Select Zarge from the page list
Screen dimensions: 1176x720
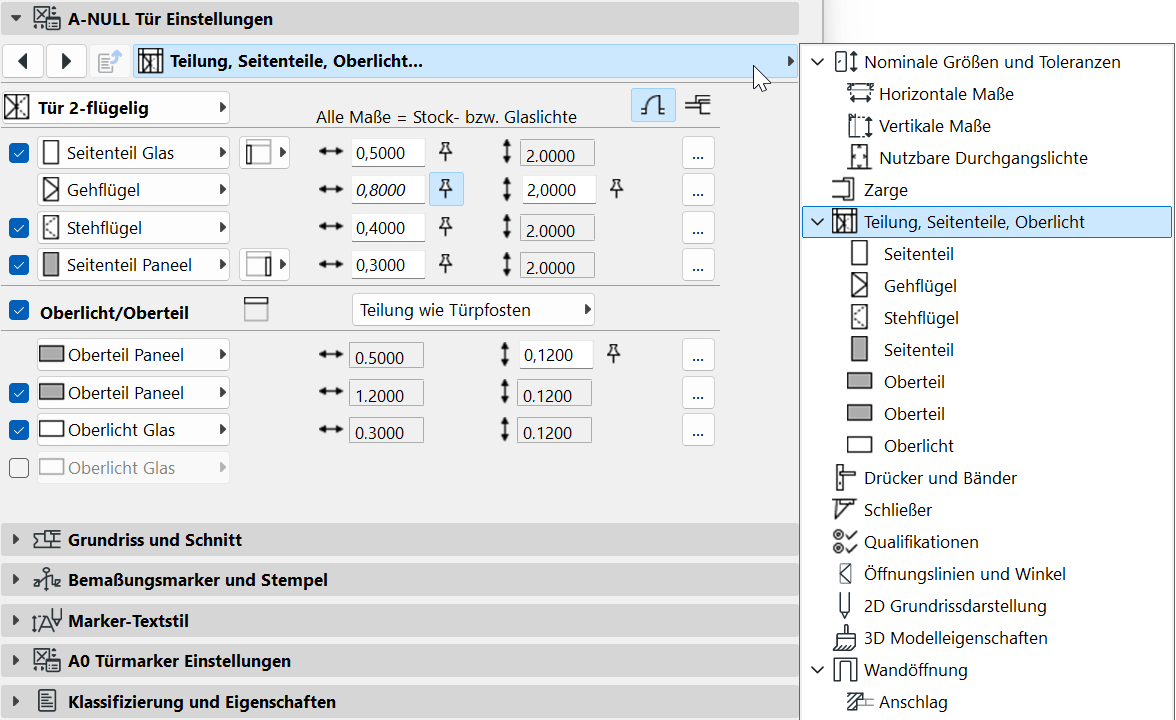point(885,190)
